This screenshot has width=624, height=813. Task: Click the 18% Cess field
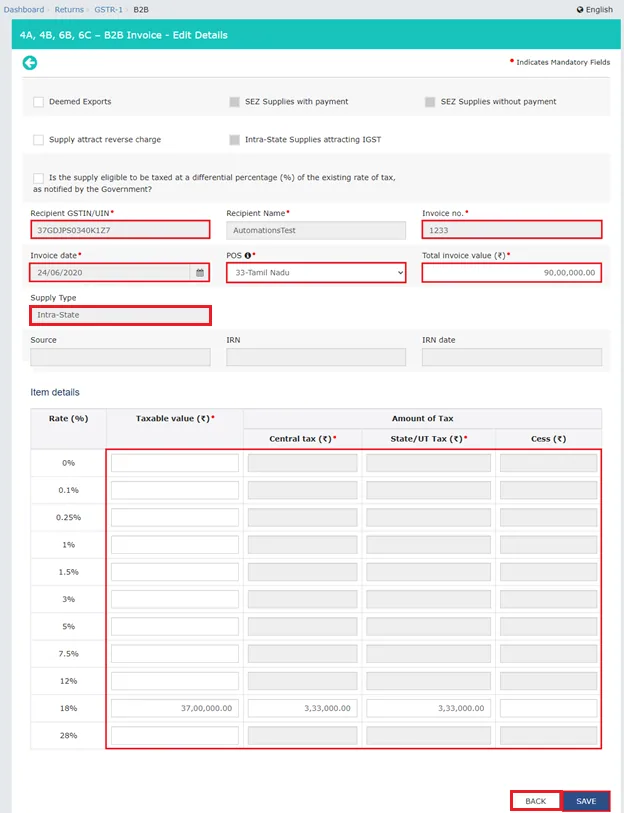tap(548, 708)
